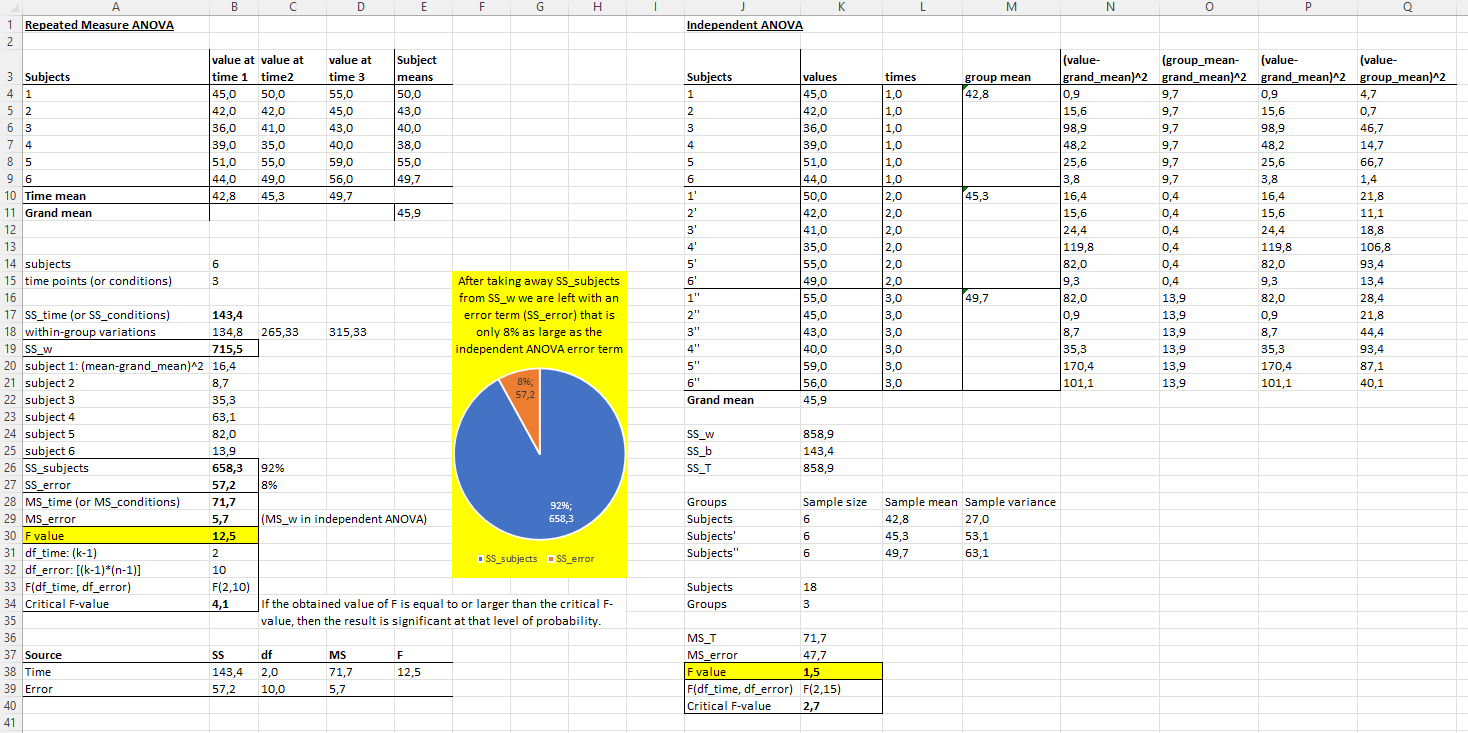This screenshot has height=733, width=1468.
Task: Select the 'MS_time (or MS_conditions)' cell
Action: tap(115, 502)
